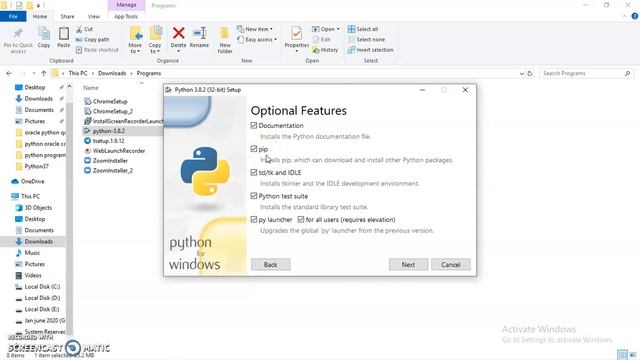Uncheck the Python test suite option

[x=254, y=196]
